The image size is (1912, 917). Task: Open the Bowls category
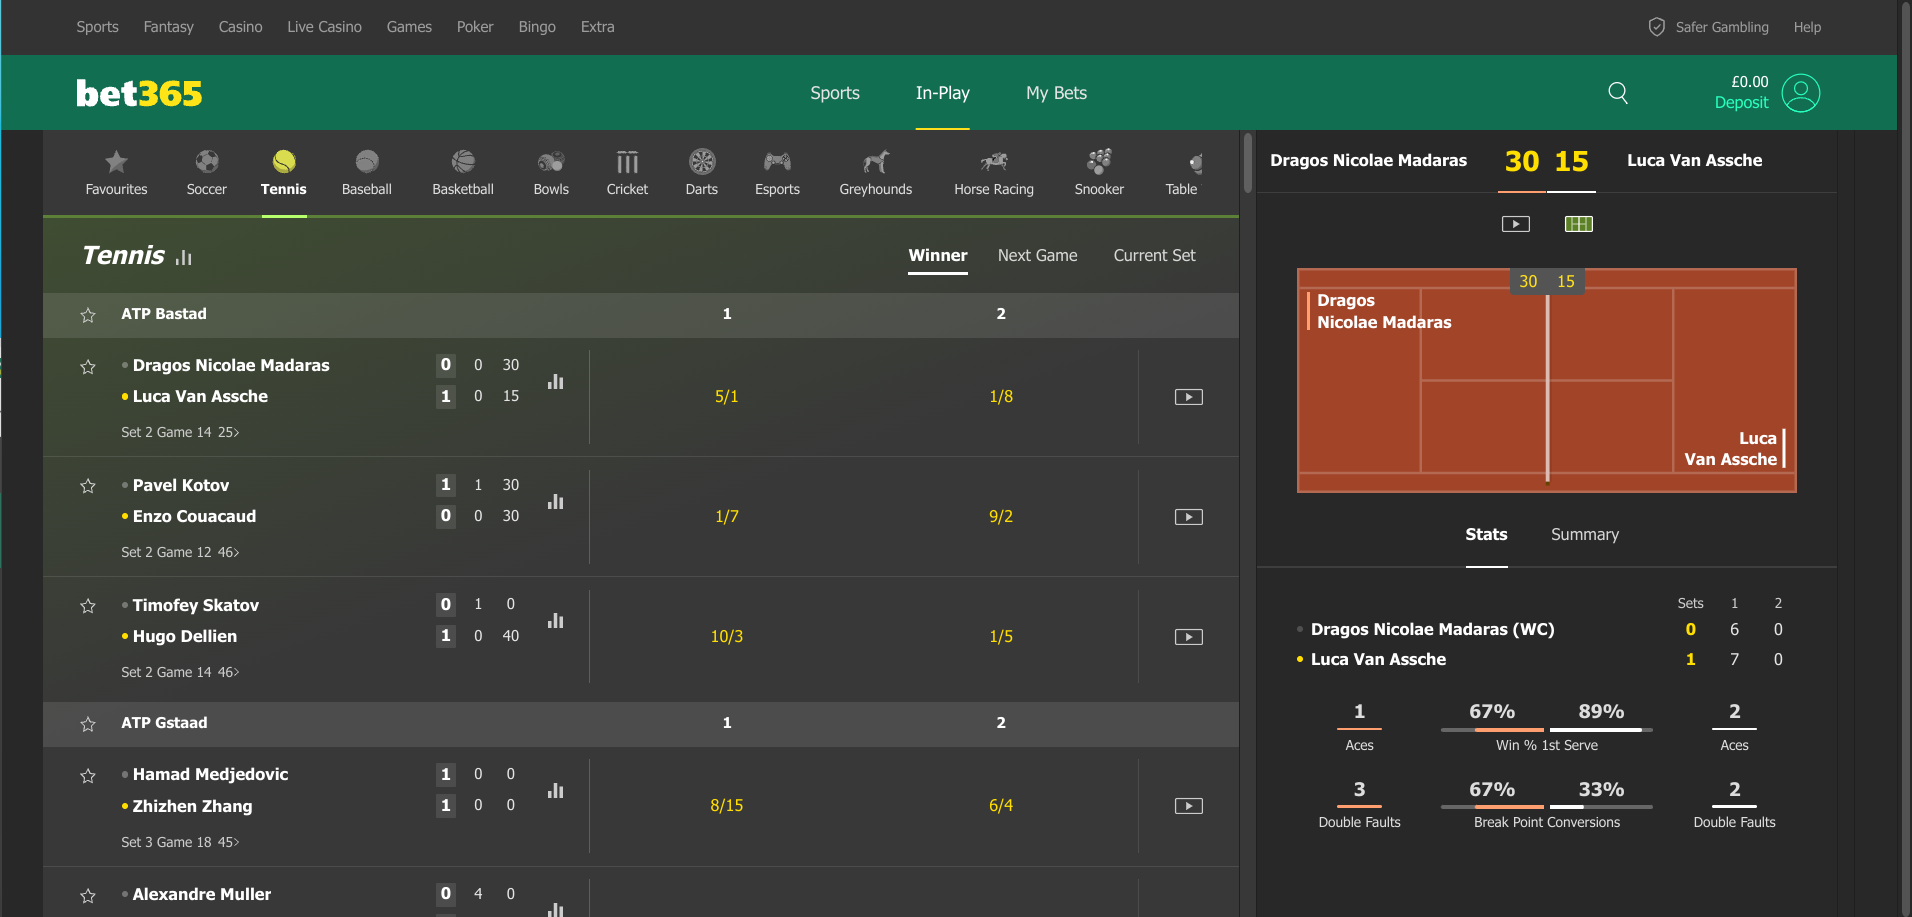[551, 173]
